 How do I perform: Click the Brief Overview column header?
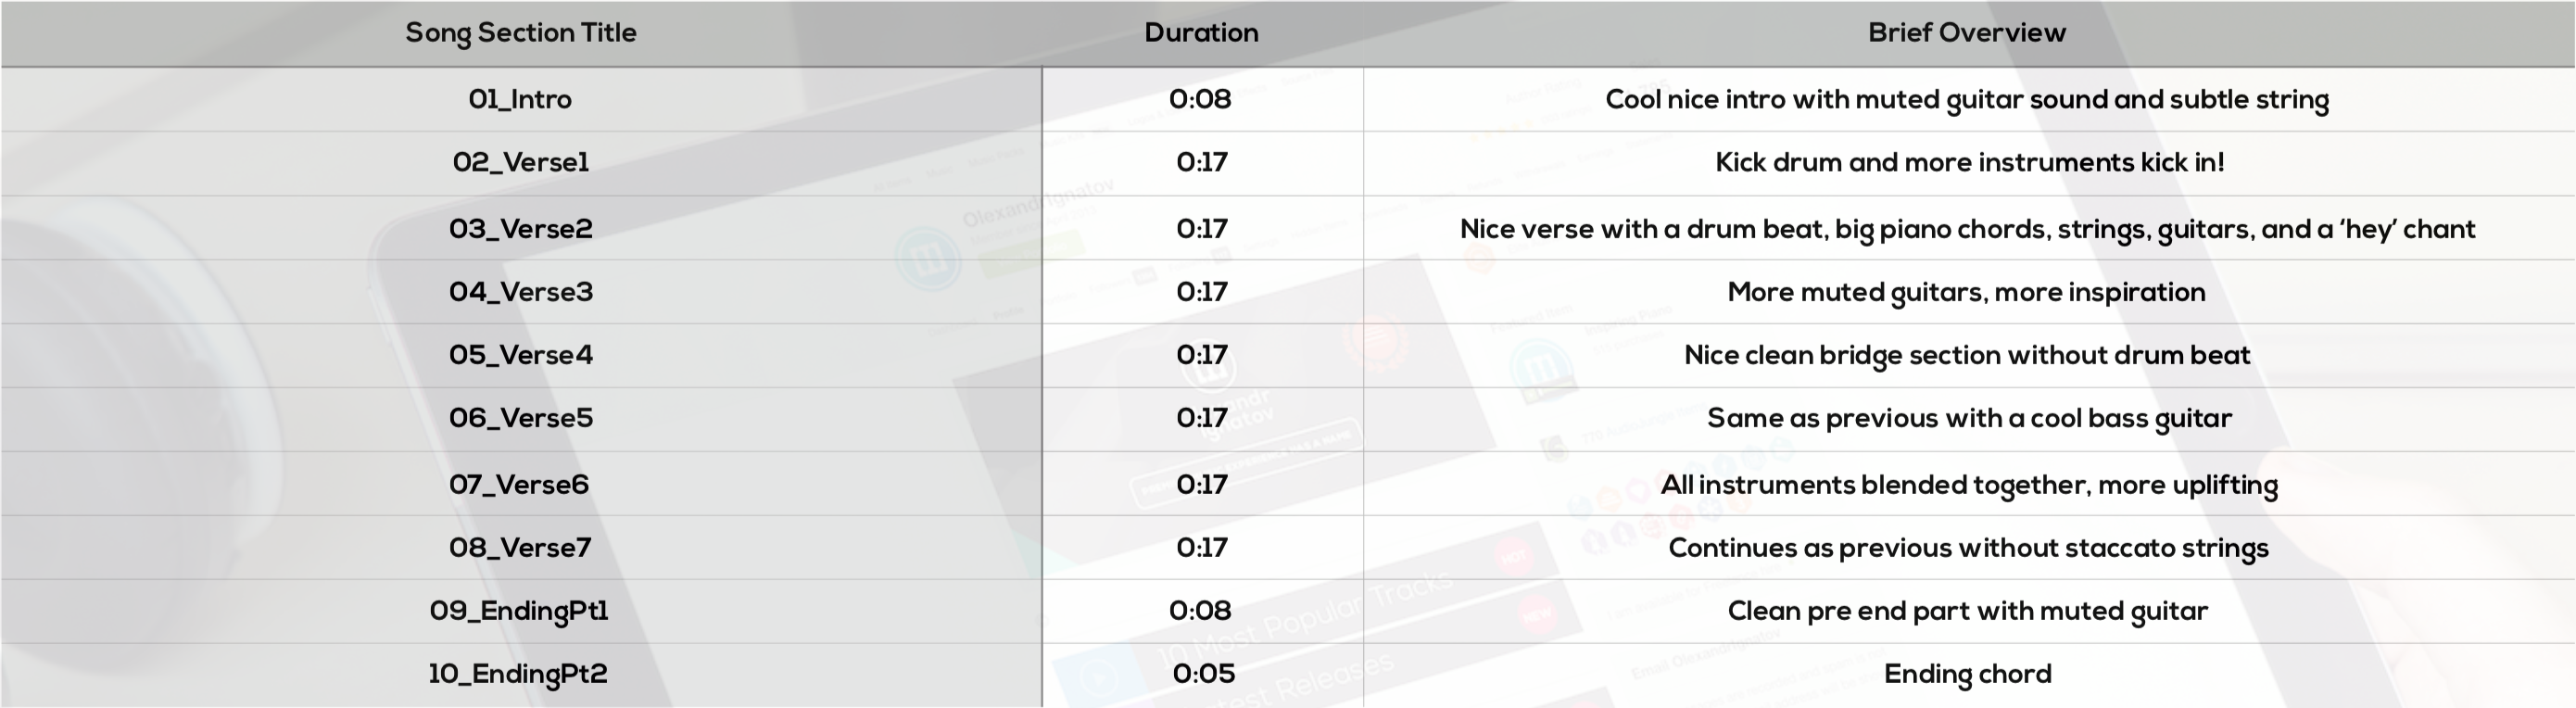1966,33
